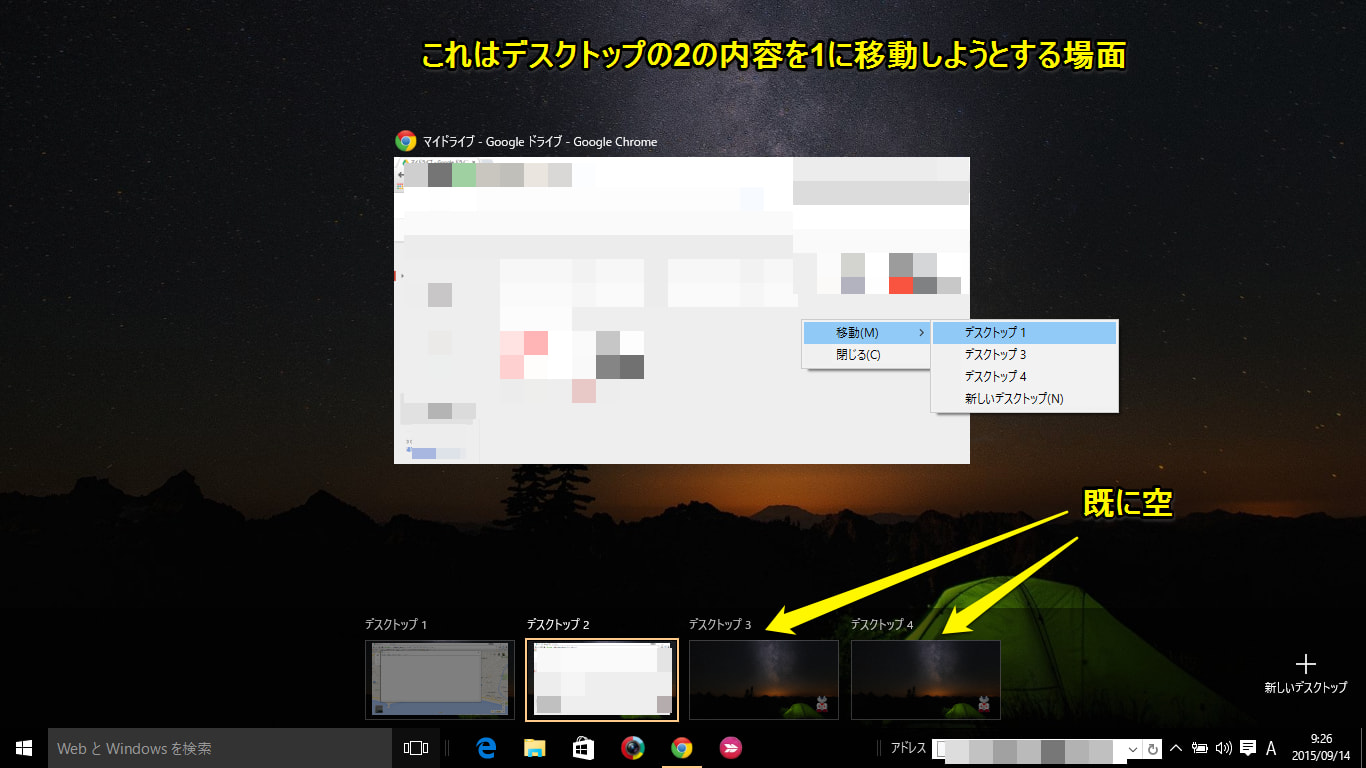Open the Action Center notification icon
The image size is (1366, 768).
click(1247, 748)
